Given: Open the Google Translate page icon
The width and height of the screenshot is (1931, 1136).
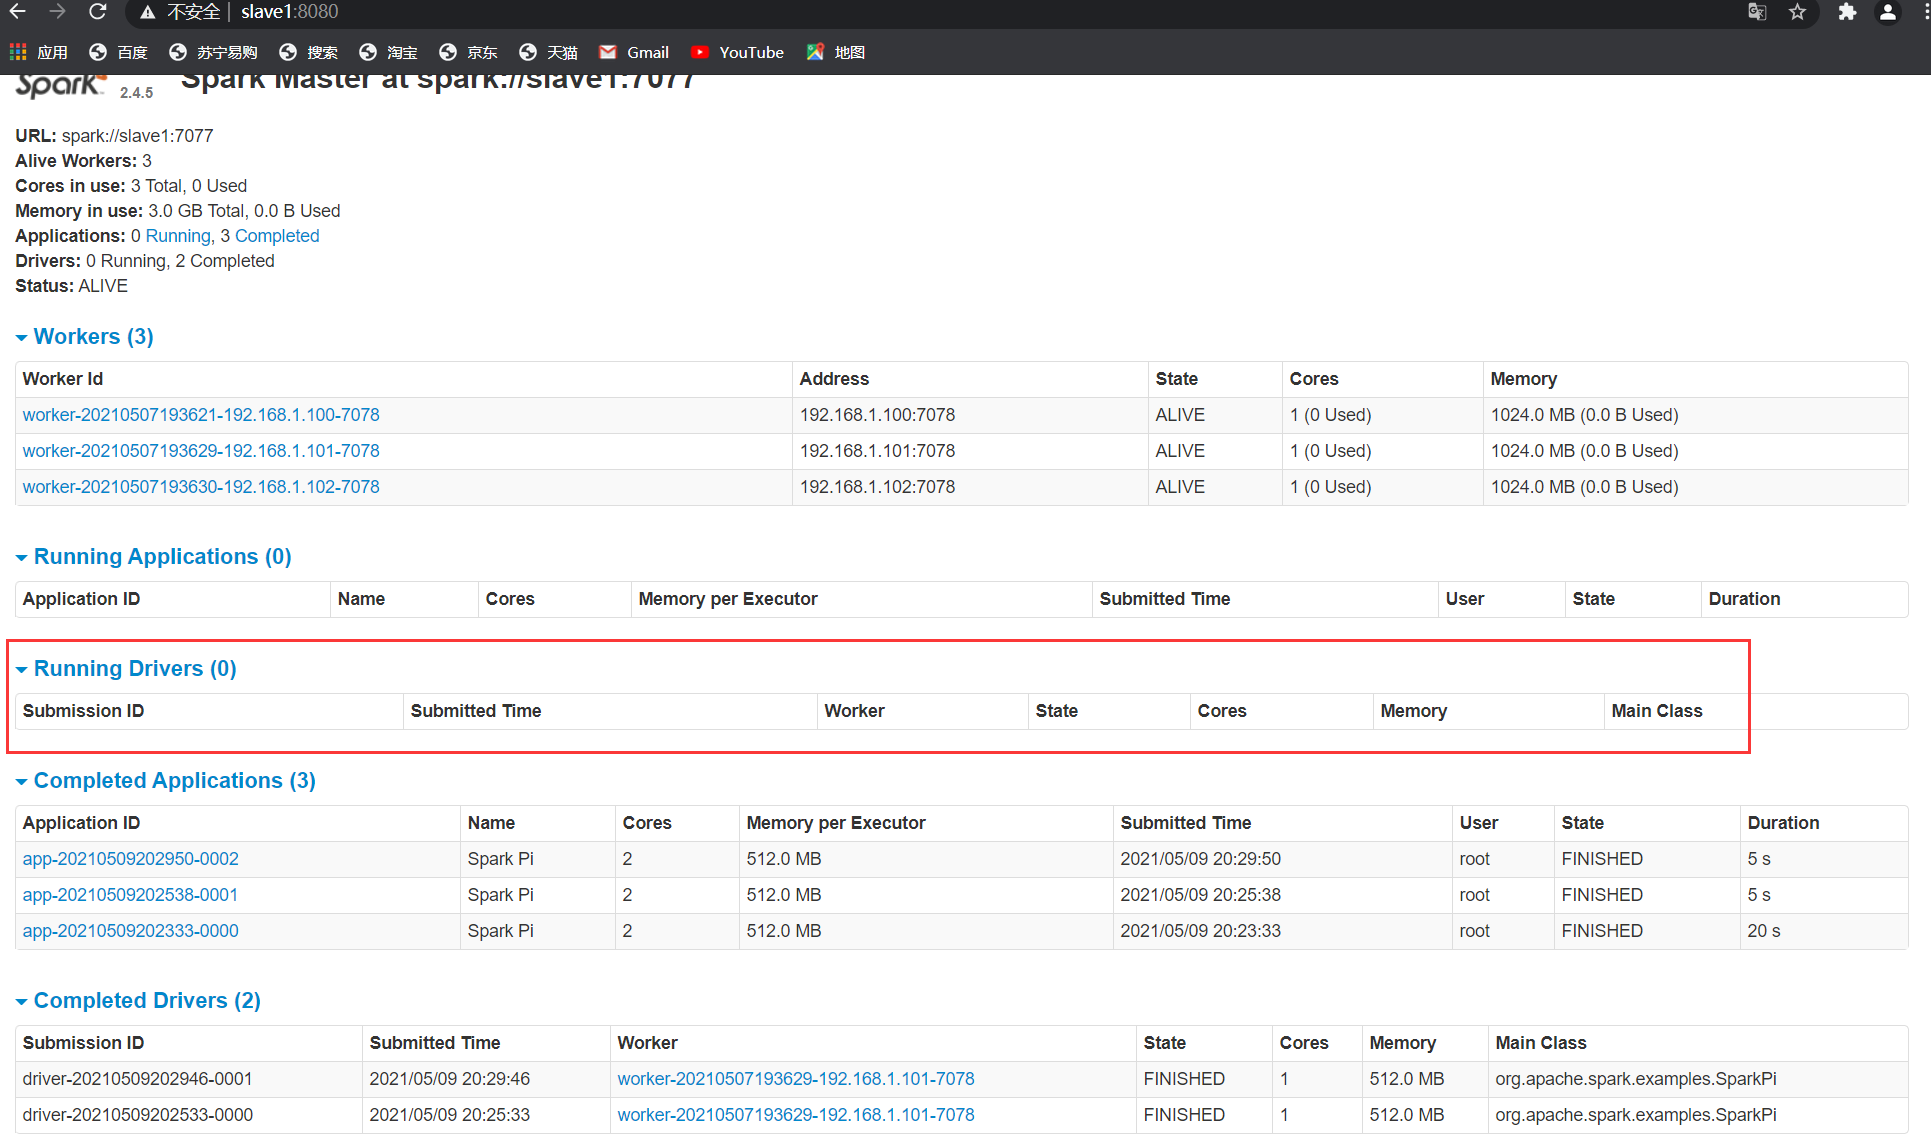Looking at the screenshot, I should (1757, 13).
